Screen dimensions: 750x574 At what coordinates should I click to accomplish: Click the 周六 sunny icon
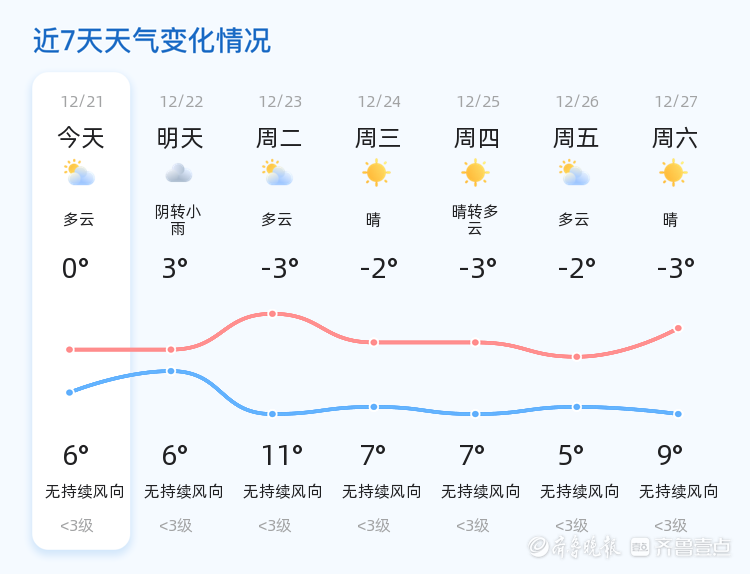[673, 173]
